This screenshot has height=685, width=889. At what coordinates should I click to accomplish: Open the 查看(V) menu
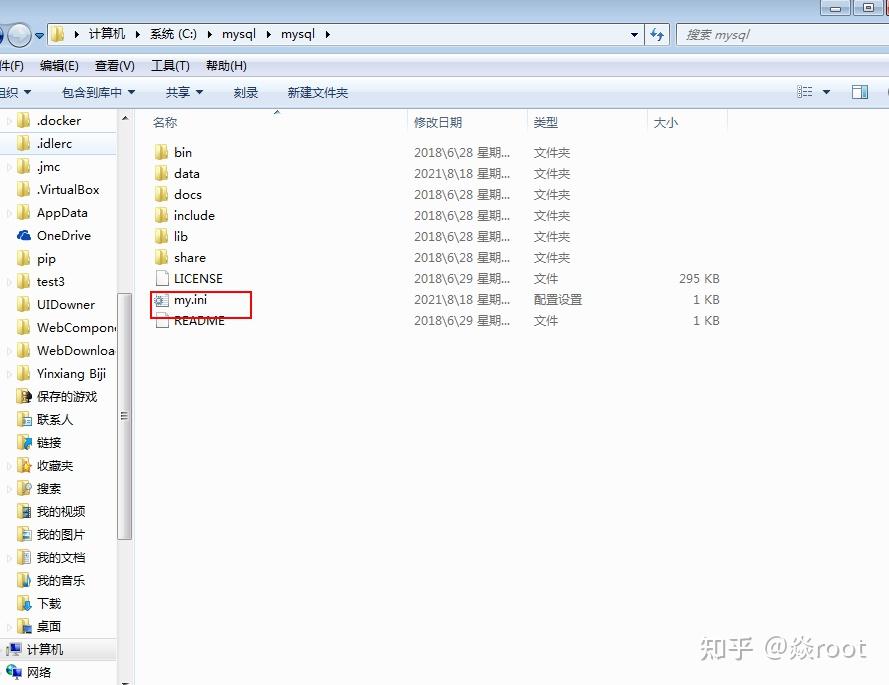pos(115,66)
